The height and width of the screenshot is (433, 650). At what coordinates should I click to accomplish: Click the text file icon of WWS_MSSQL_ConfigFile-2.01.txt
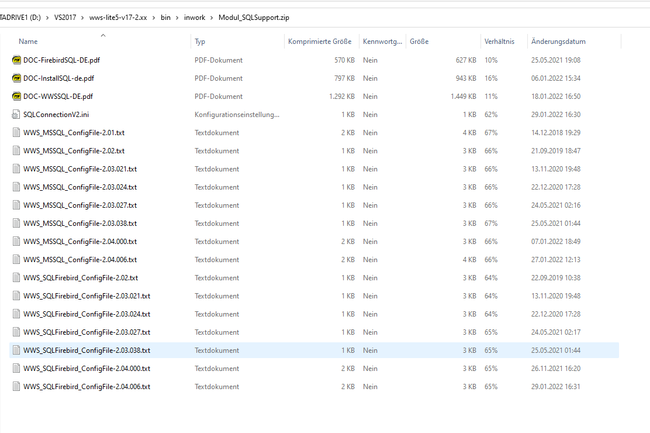[16, 133]
